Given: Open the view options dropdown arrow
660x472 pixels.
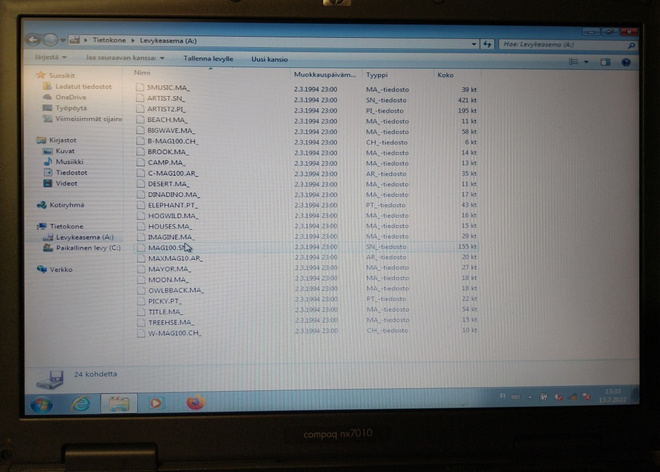Looking at the screenshot, I should click(586, 62).
